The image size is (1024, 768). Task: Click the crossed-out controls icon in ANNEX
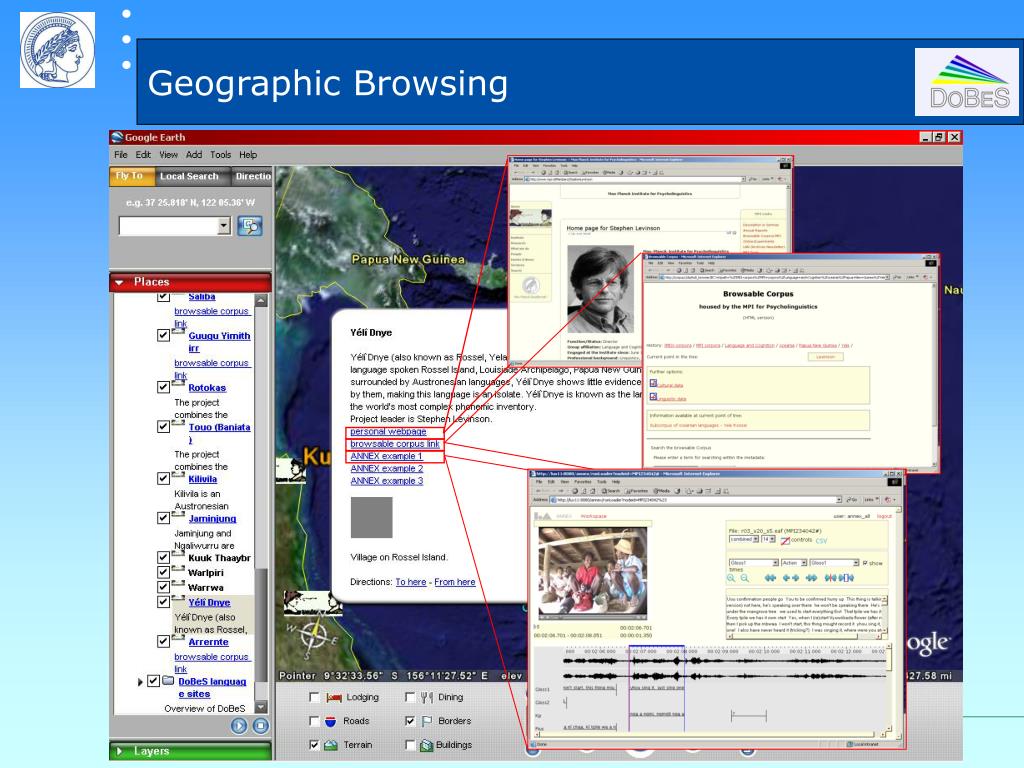point(785,541)
